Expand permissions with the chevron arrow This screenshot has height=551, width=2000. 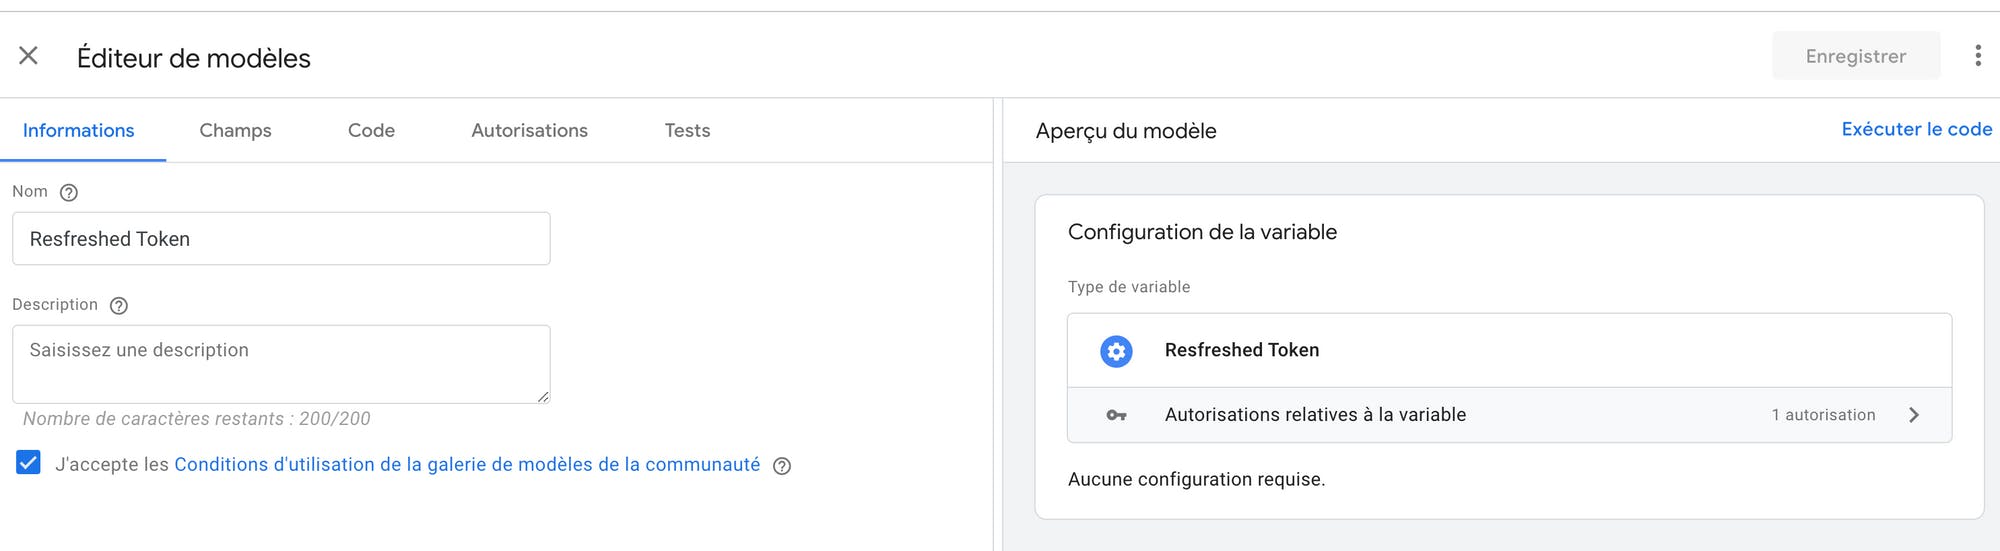[1913, 415]
